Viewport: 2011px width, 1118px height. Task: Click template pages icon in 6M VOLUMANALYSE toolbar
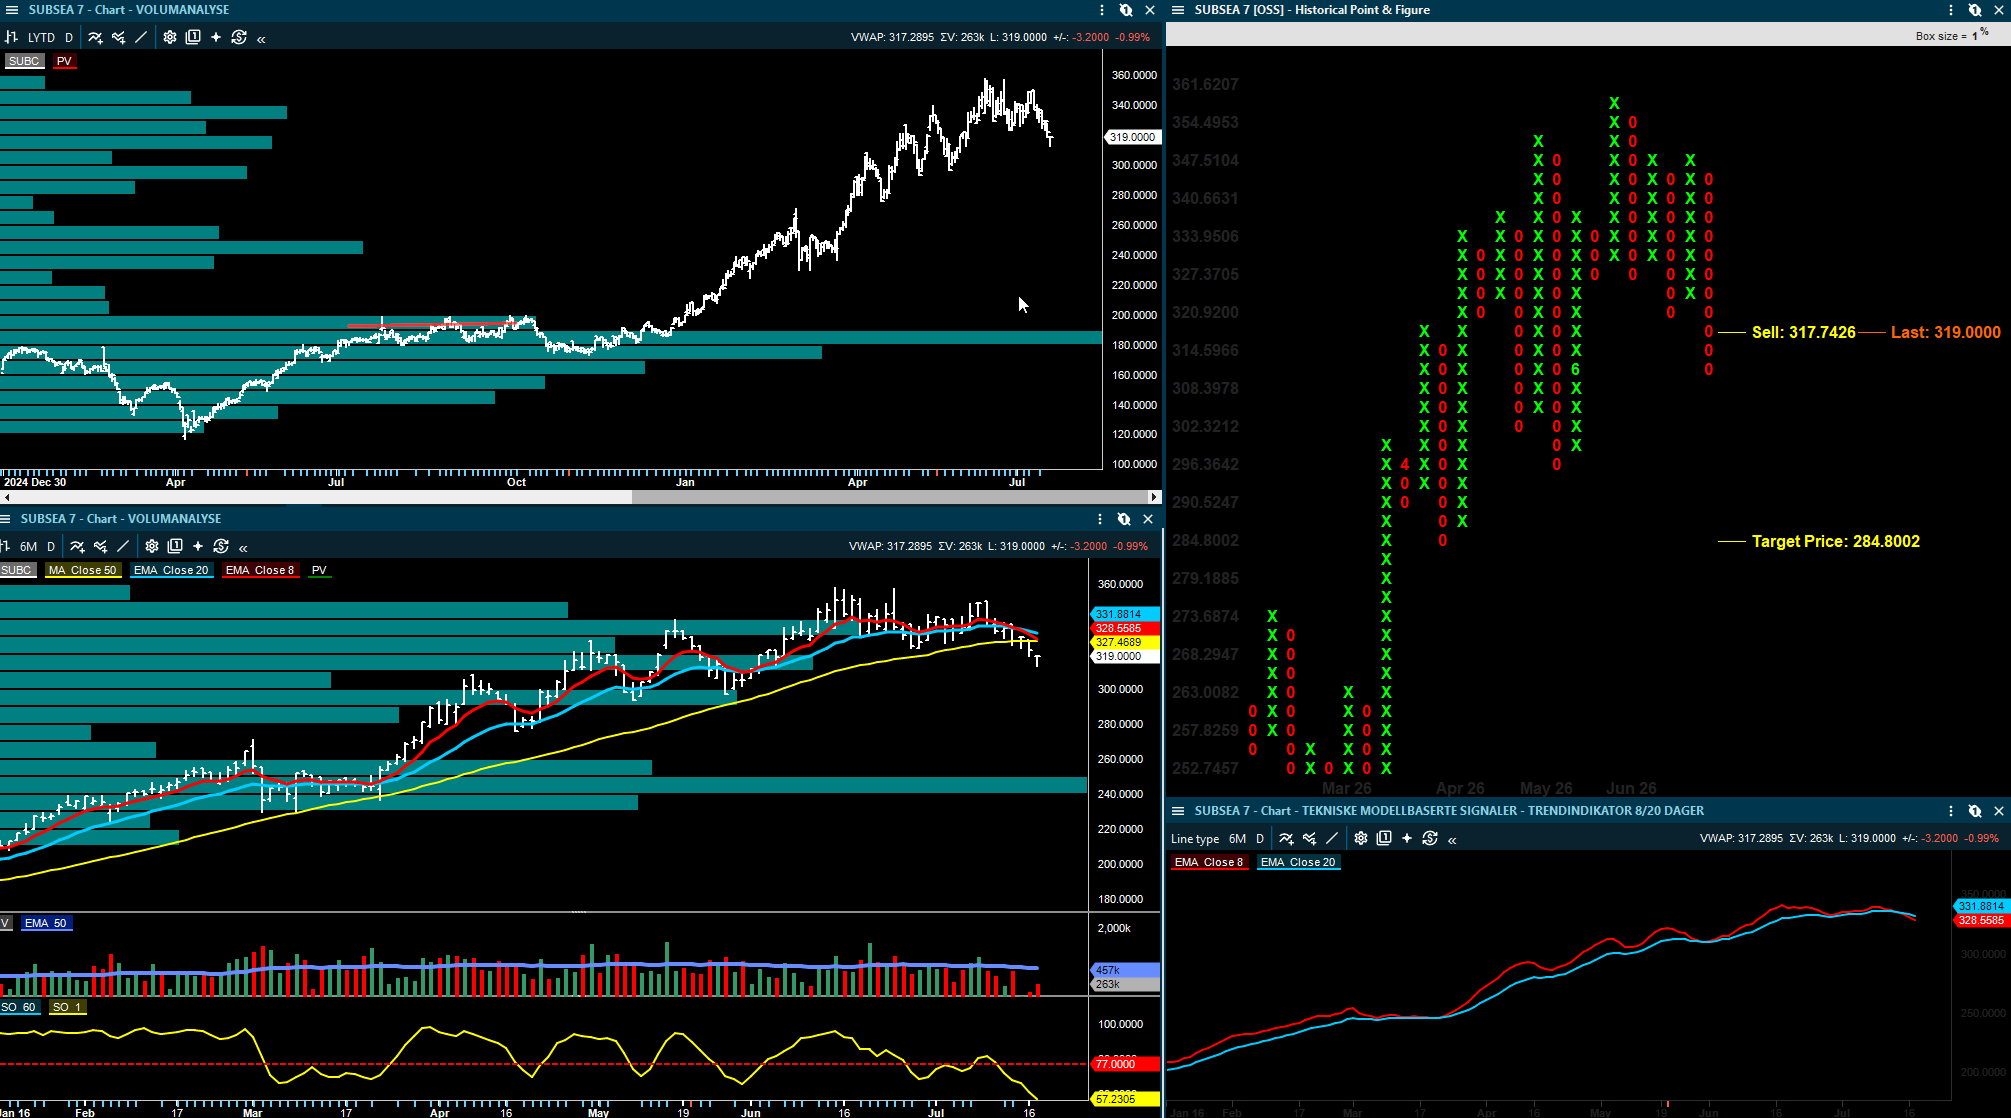(x=175, y=546)
